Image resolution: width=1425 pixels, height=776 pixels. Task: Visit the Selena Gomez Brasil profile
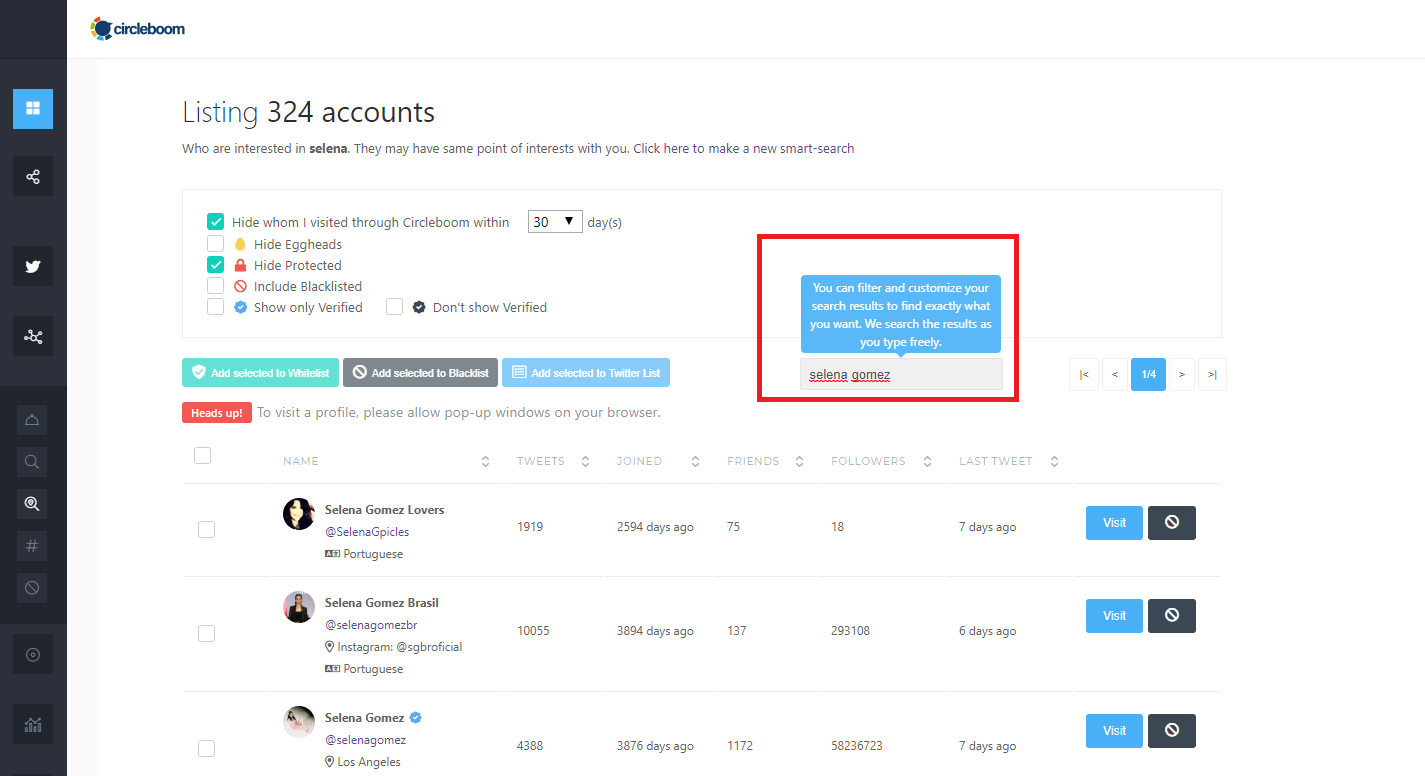click(1114, 616)
